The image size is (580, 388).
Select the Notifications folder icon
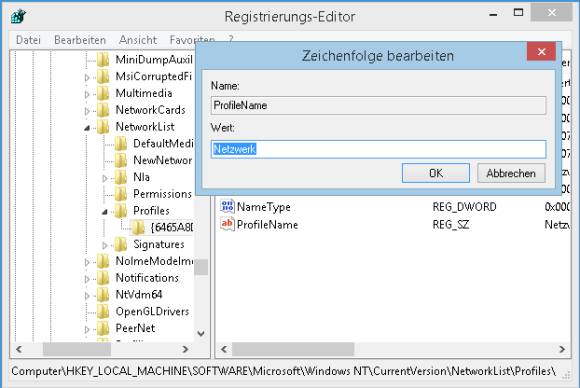[x=103, y=278]
